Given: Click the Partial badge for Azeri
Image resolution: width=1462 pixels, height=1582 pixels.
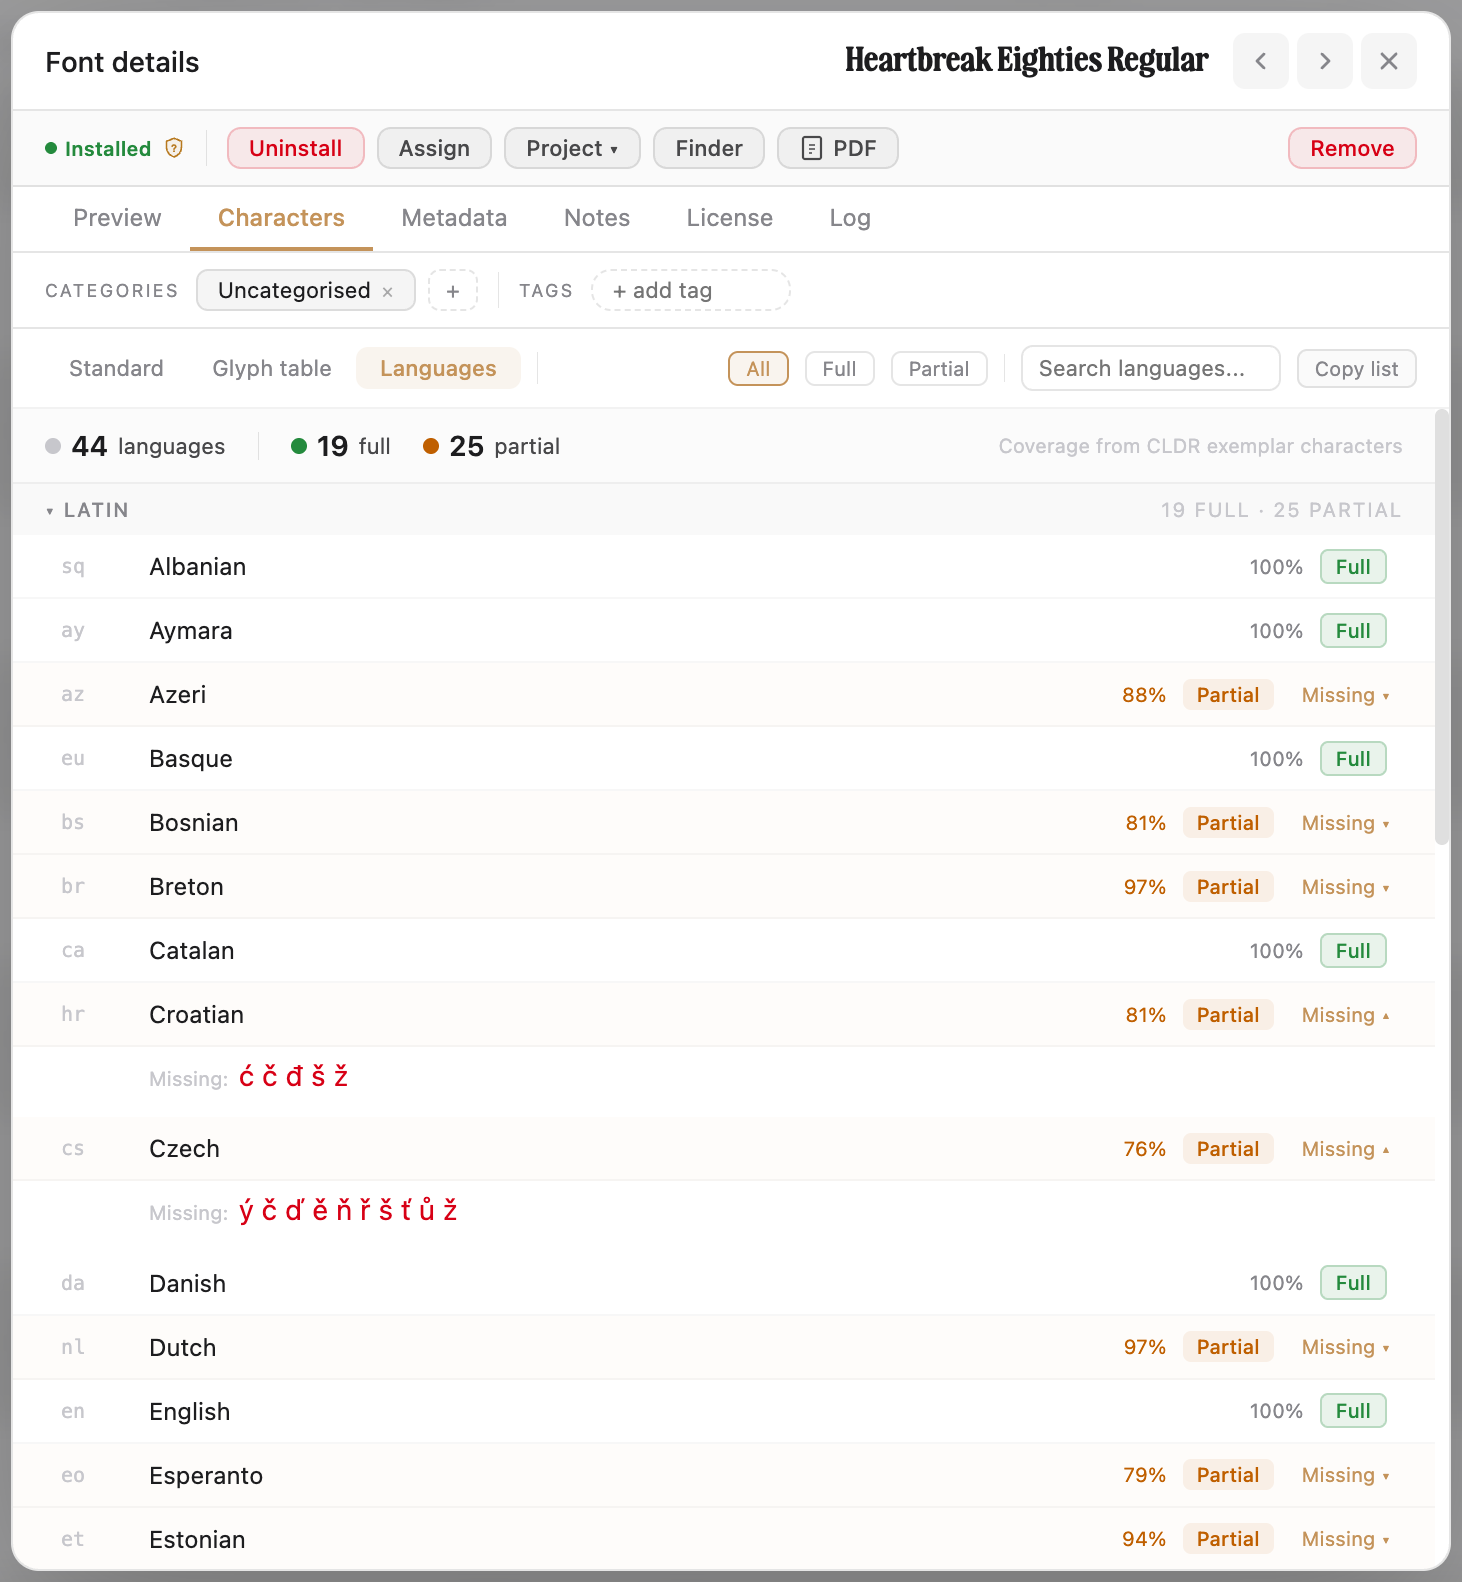Looking at the screenshot, I should tap(1228, 695).
